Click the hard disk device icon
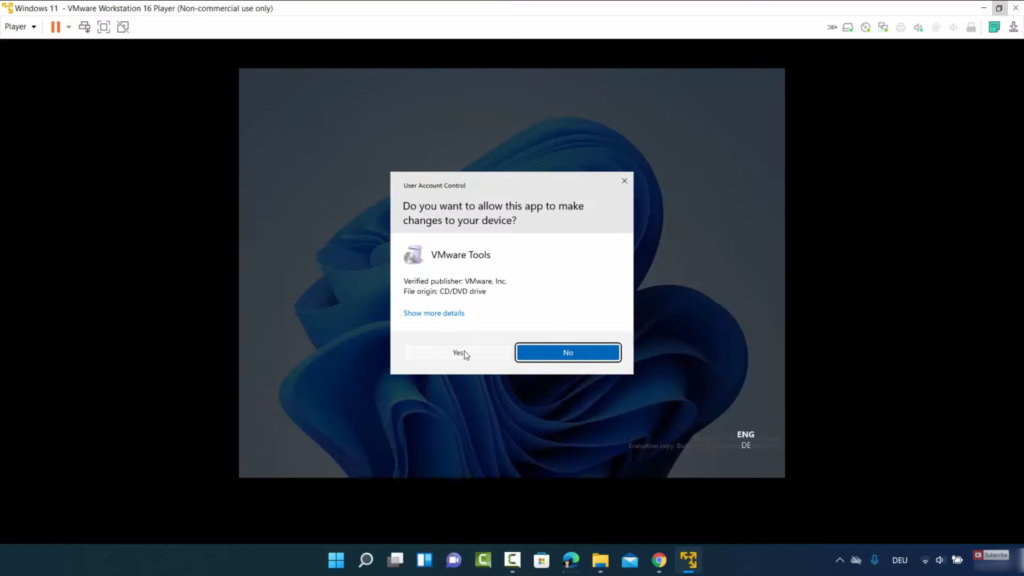Image resolution: width=1024 pixels, height=576 pixels. tap(848, 27)
